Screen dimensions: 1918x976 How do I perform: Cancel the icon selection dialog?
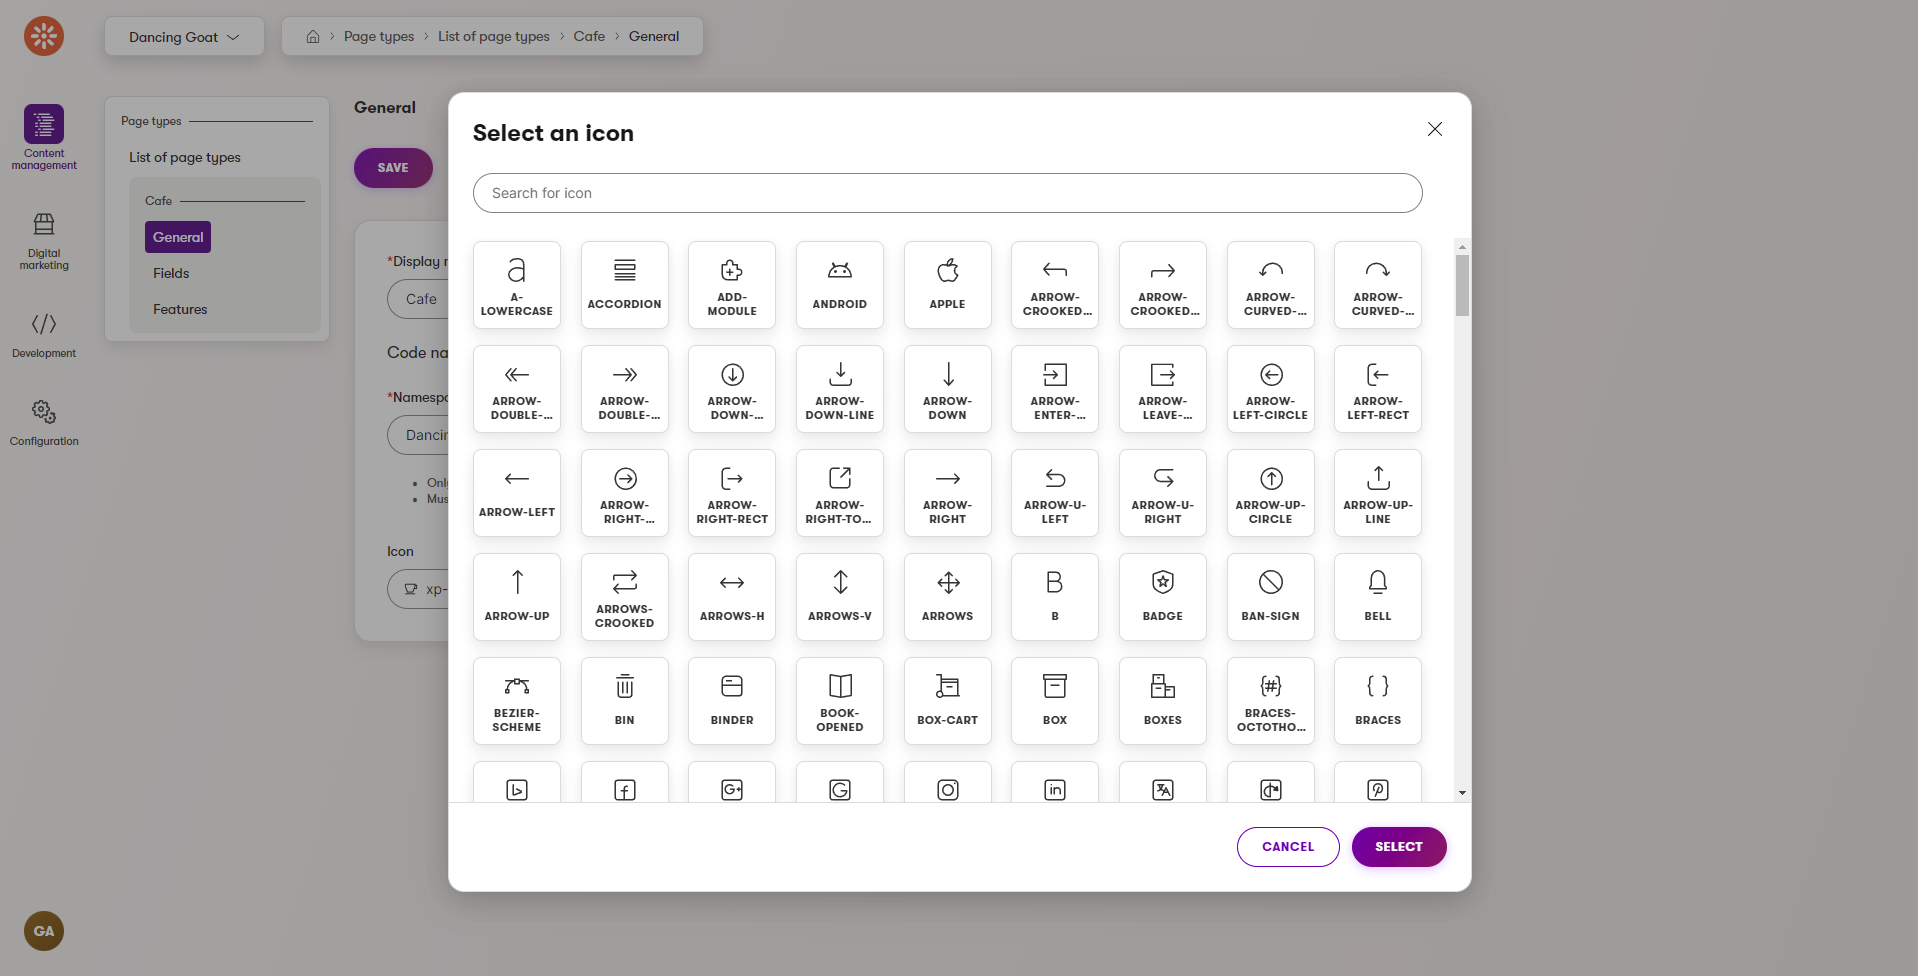click(1287, 847)
